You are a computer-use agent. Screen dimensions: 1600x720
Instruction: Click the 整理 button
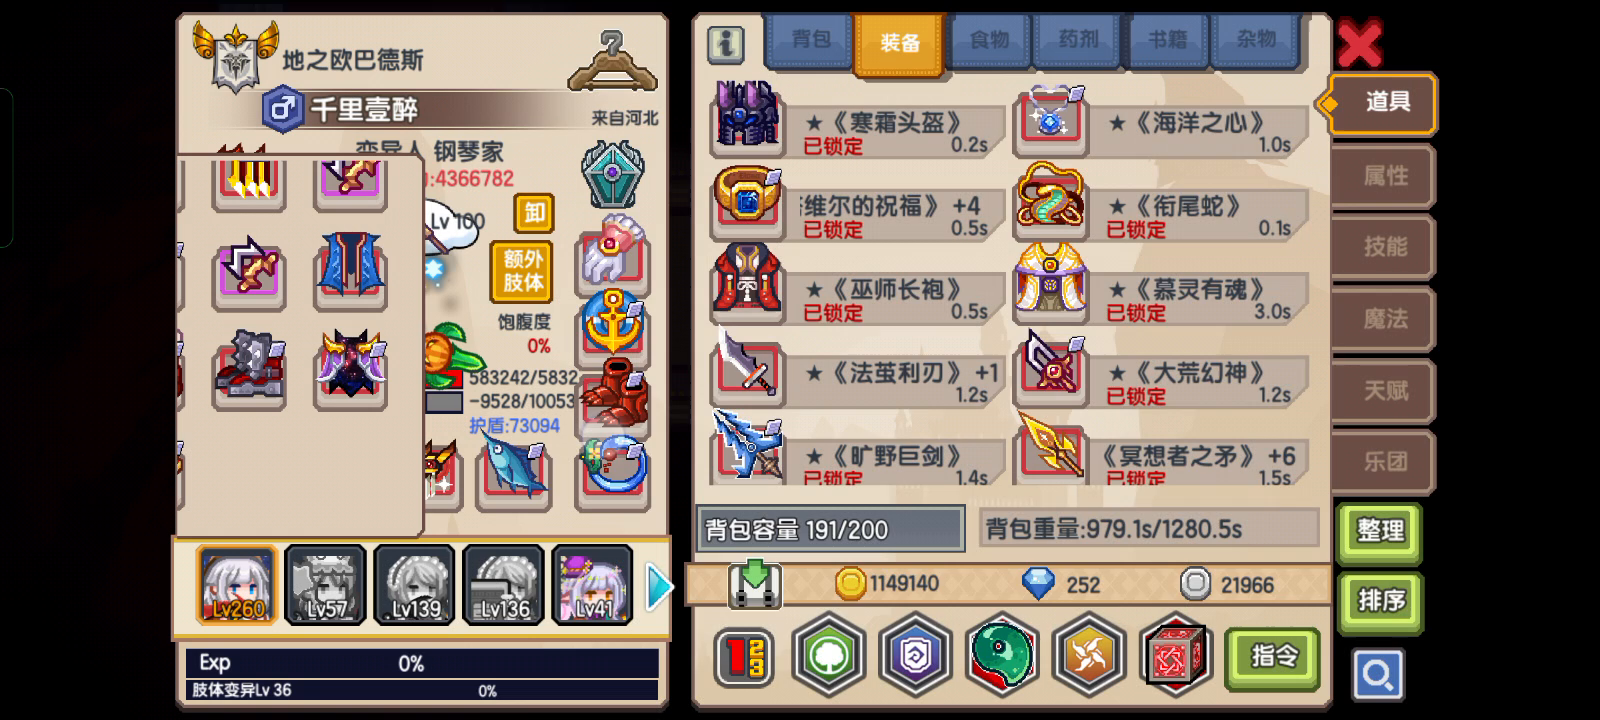1379,530
